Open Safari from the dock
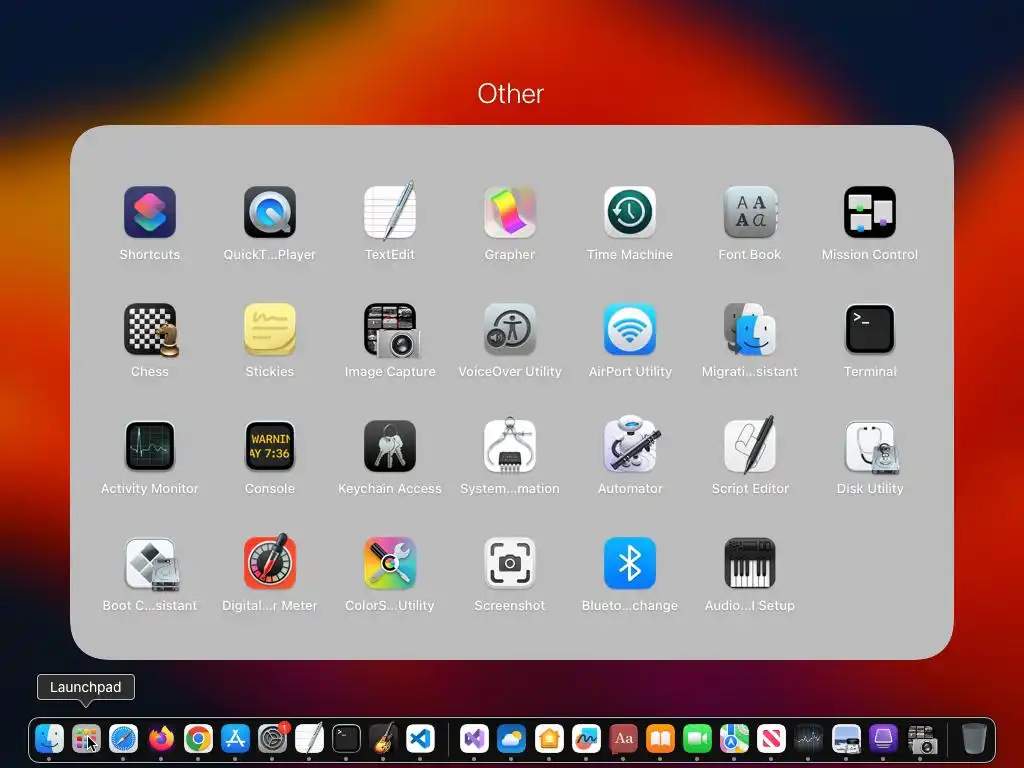Screen dimensions: 1024x768 click(x=123, y=739)
